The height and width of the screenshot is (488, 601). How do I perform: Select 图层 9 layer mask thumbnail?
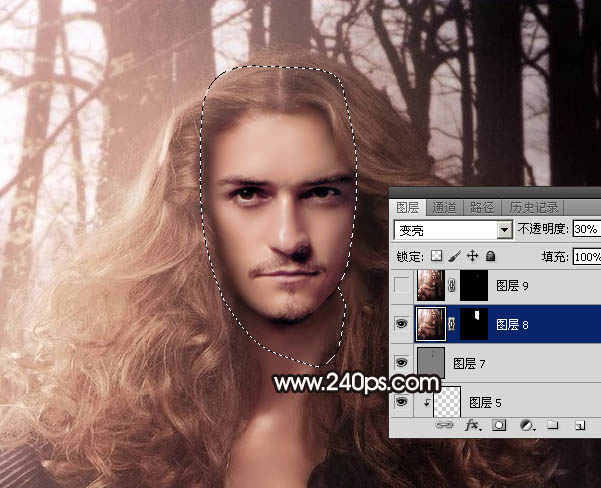click(474, 285)
